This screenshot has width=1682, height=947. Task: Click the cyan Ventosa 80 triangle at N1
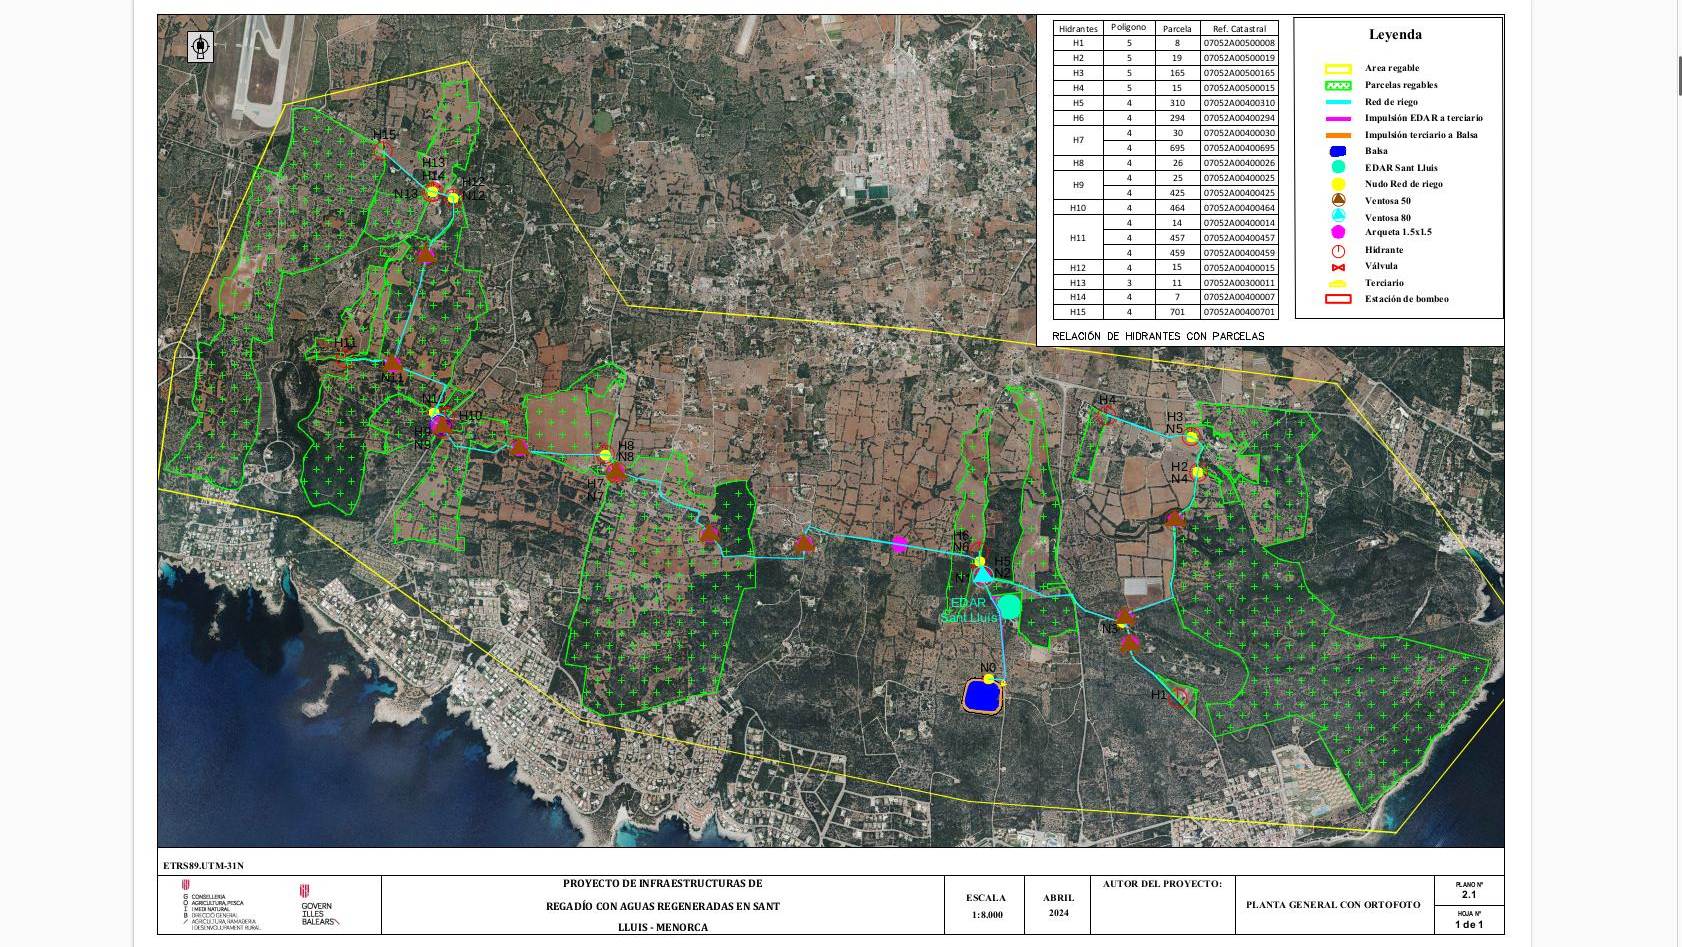tap(983, 574)
